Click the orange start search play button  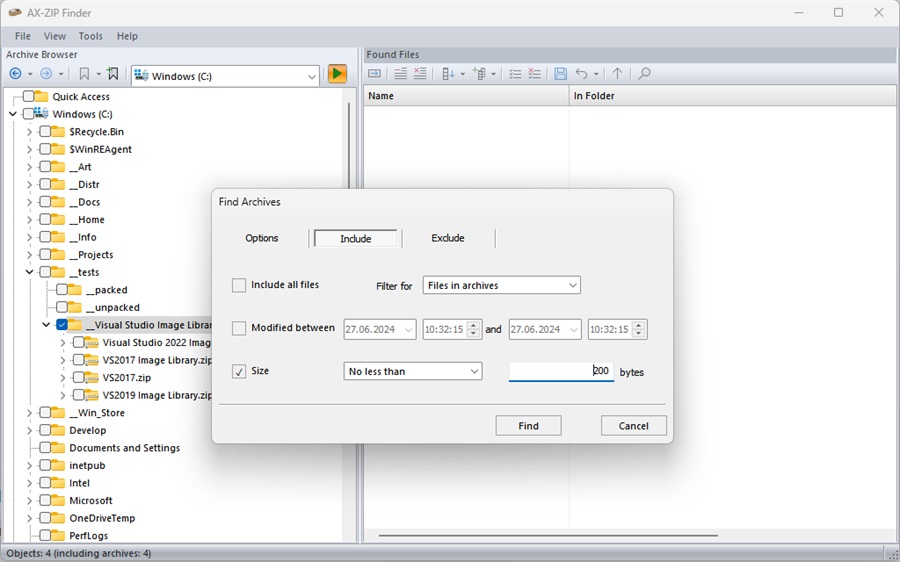click(x=337, y=73)
